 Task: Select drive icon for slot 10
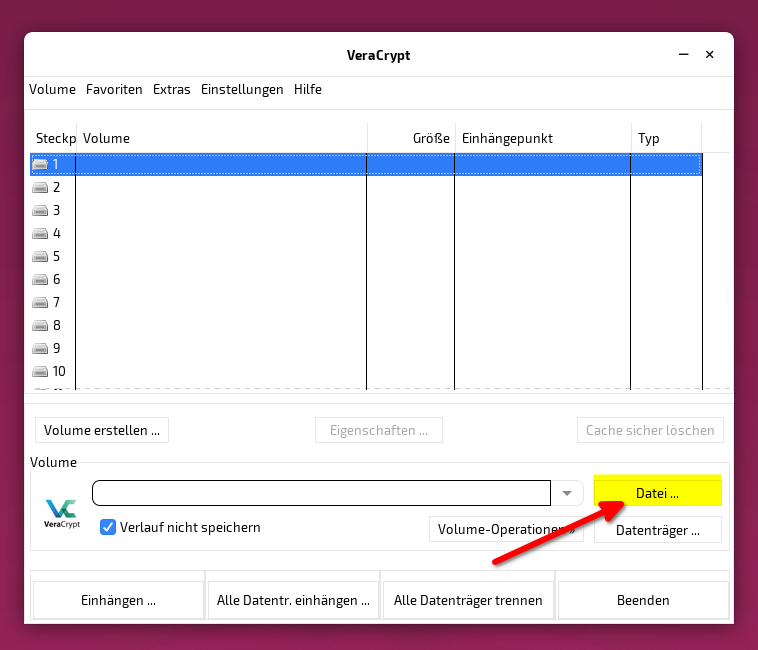[40, 372]
